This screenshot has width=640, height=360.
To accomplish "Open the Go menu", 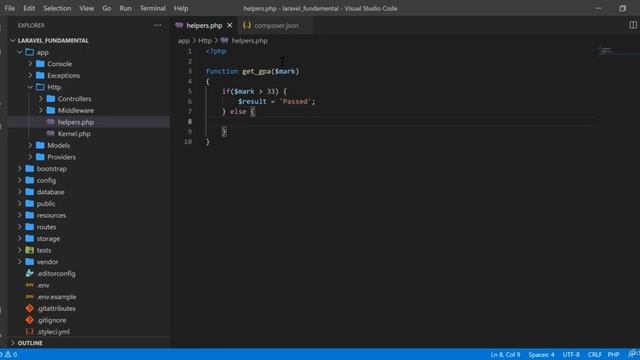I will tap(107, 8).
